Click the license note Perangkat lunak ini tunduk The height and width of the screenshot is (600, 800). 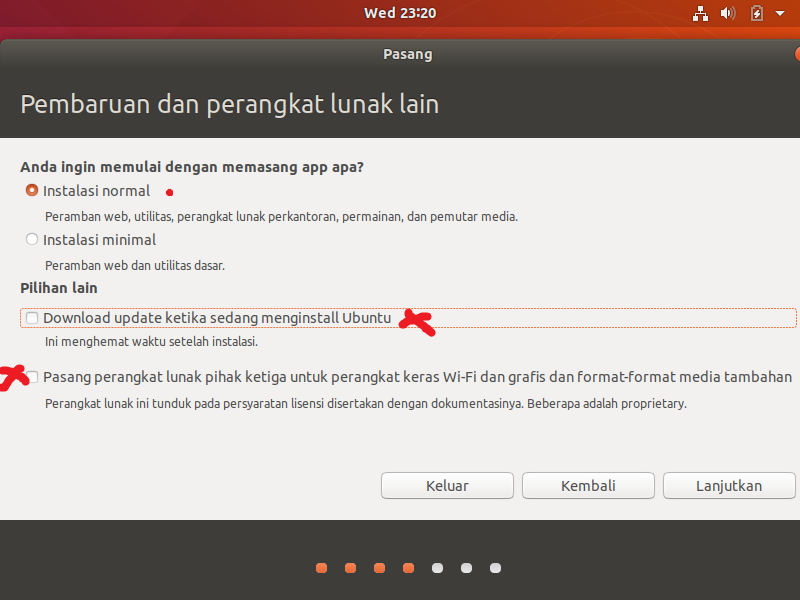click(x=366, y=404)
